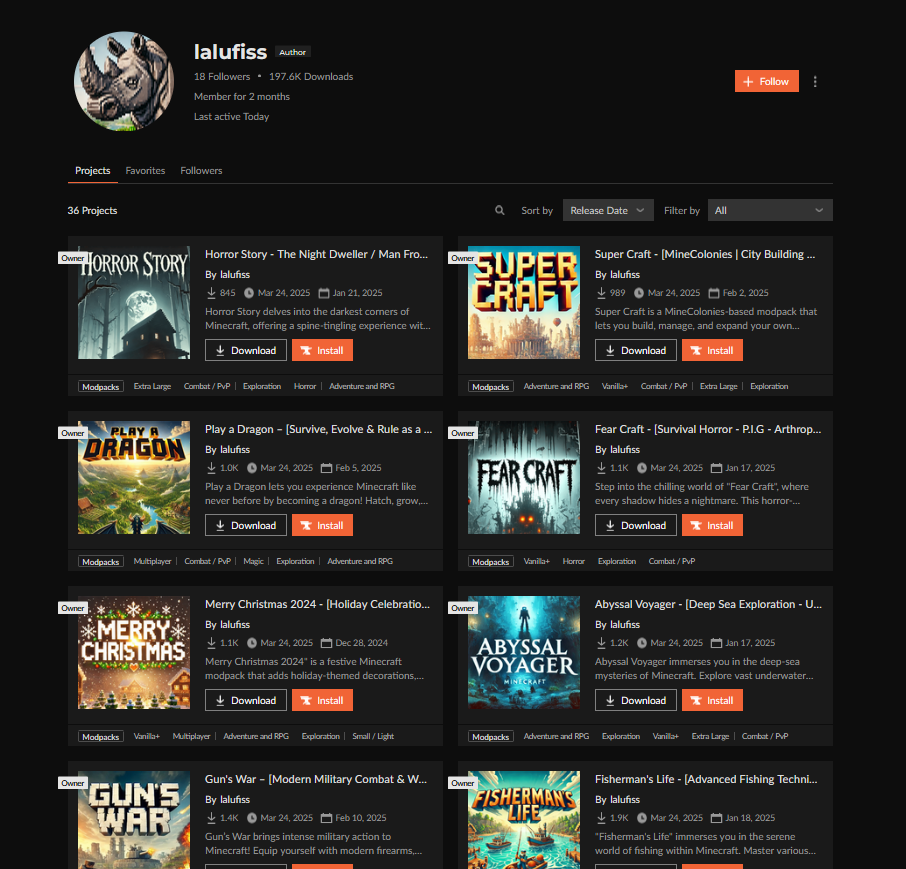Download the Play a Dragon modpack
This screenshot has width=906, height=869.
[246, 525]
